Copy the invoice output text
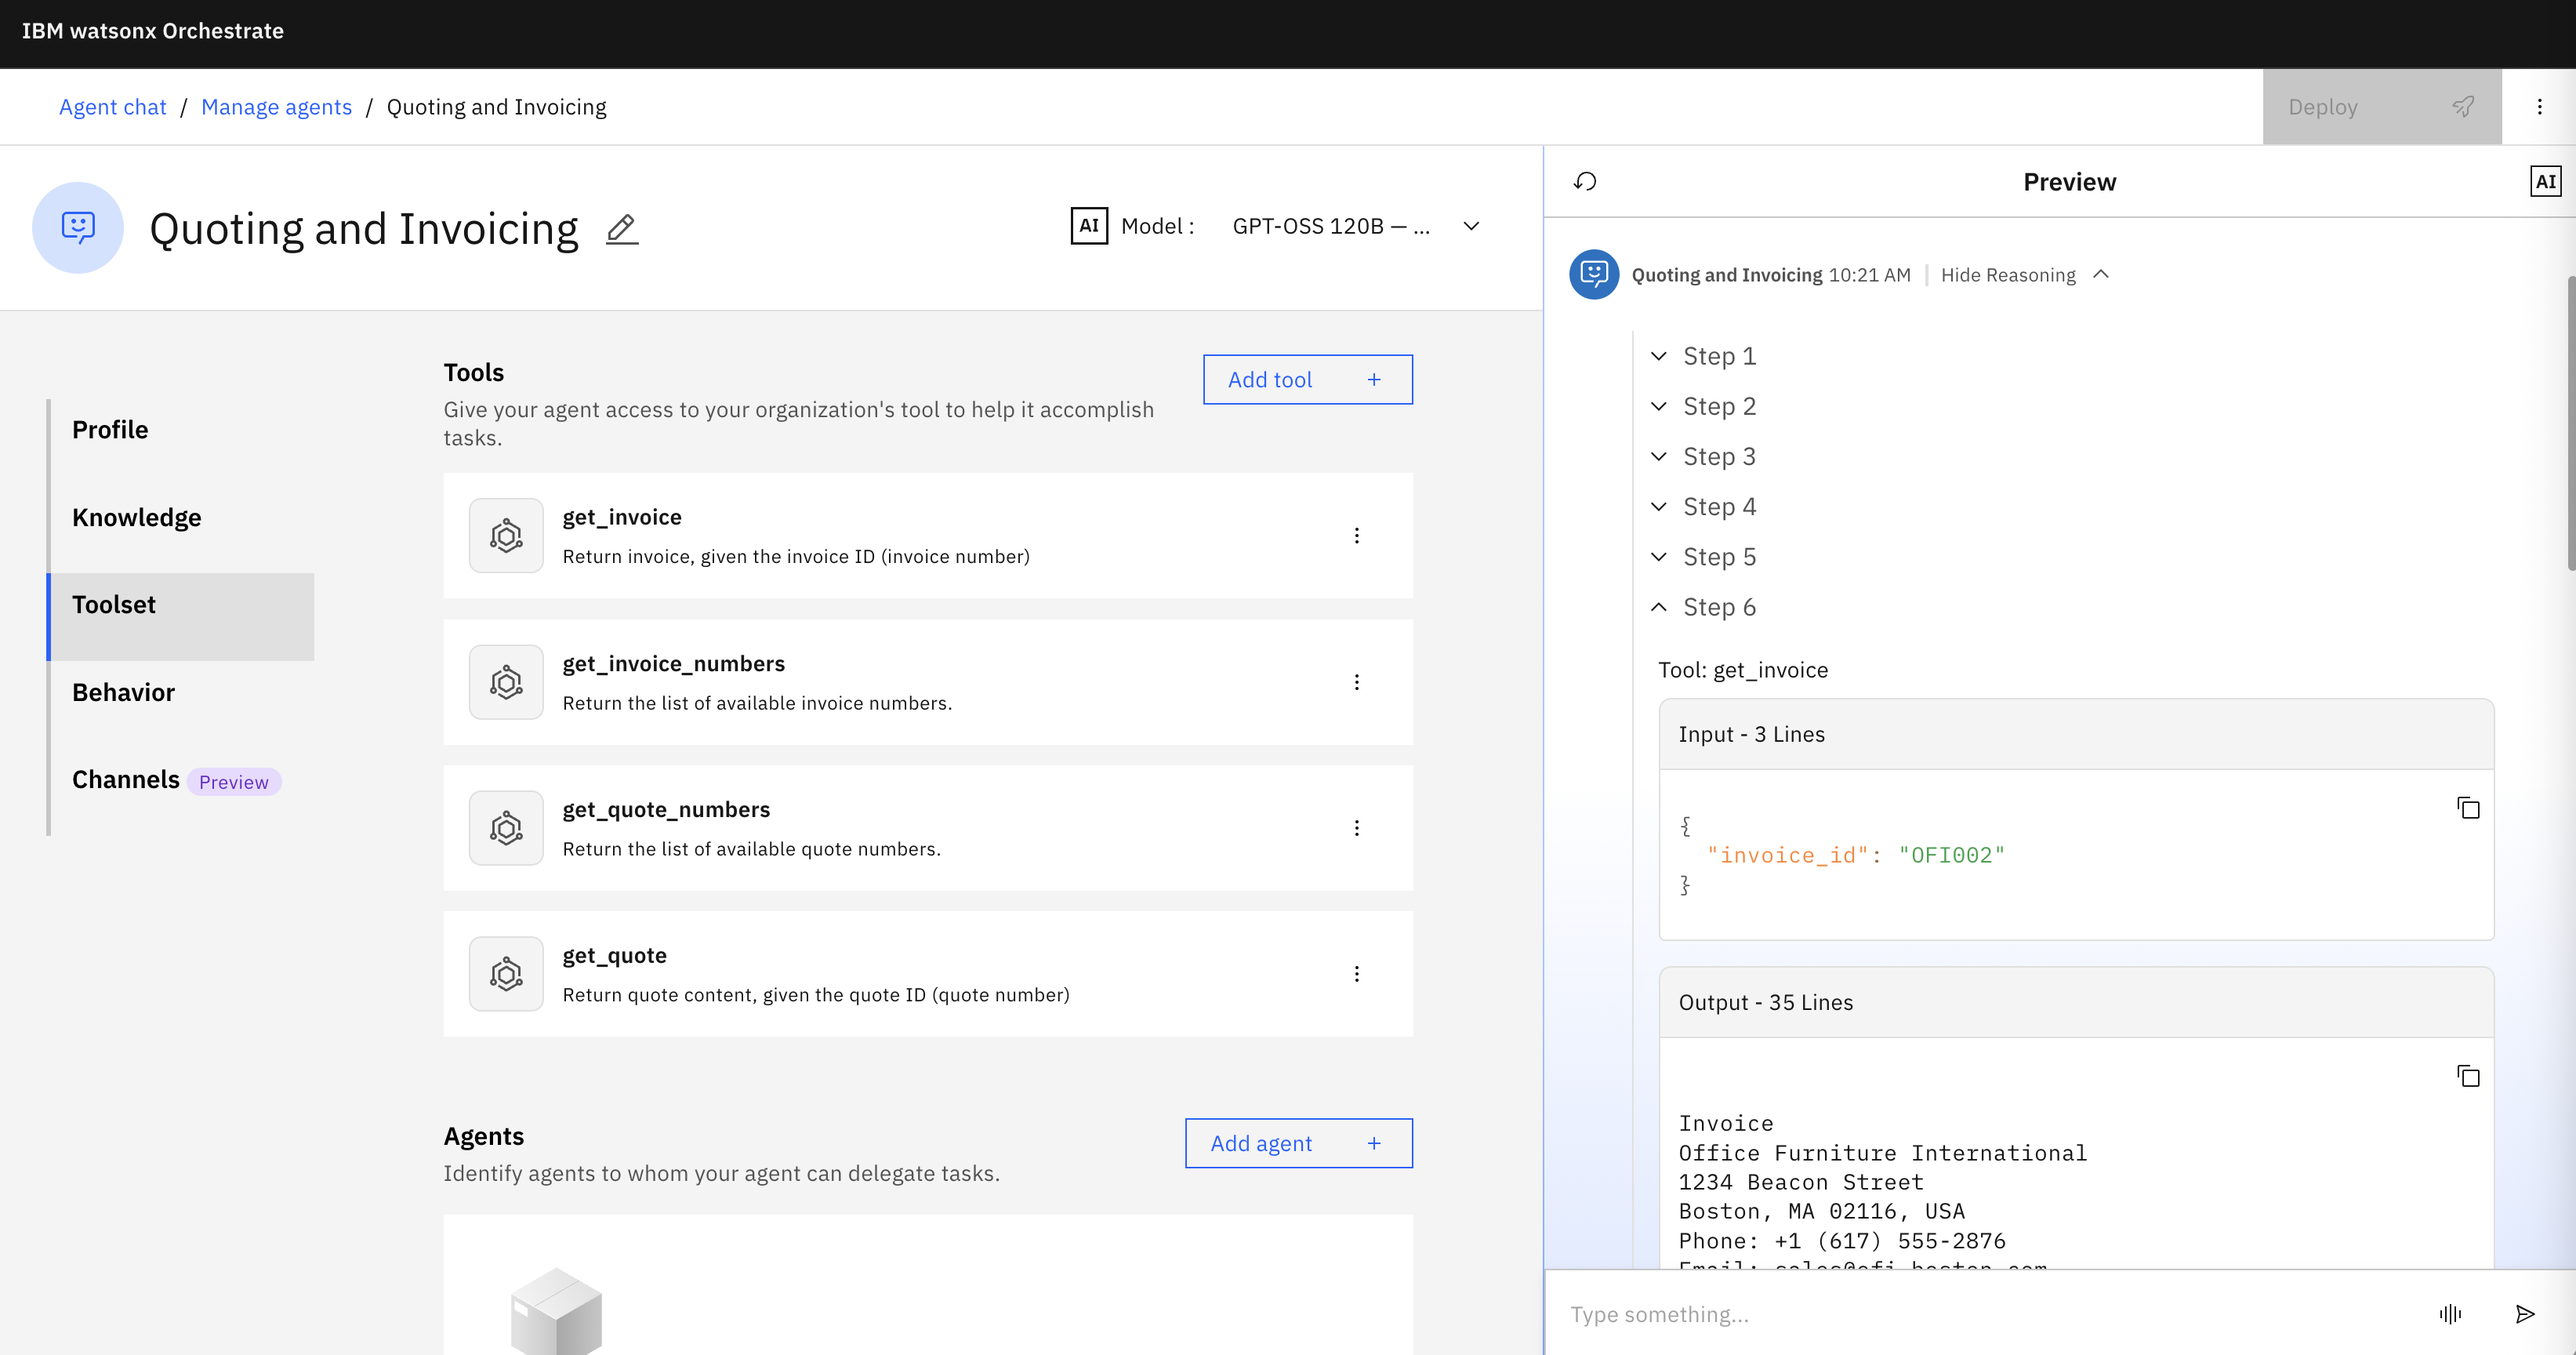 pyautogui.click(x=2468, y=1076)
